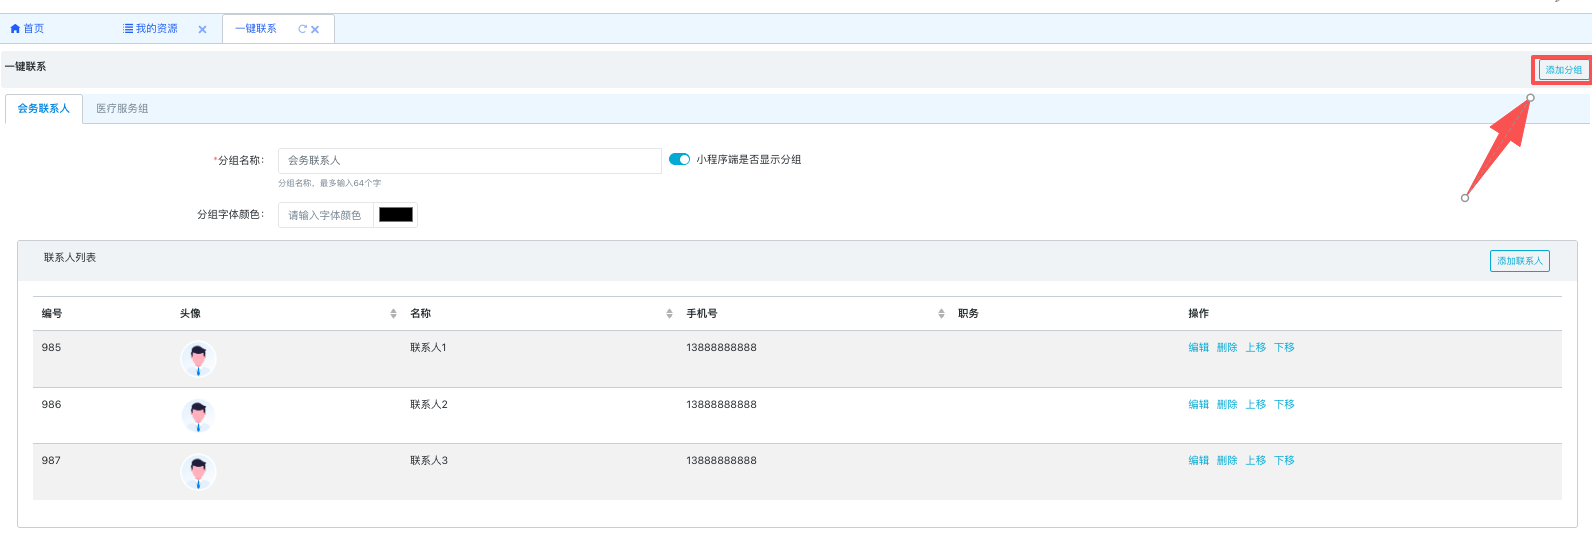Open the black font color swatch
The image size is (1592, 553).
coord(396,215)
